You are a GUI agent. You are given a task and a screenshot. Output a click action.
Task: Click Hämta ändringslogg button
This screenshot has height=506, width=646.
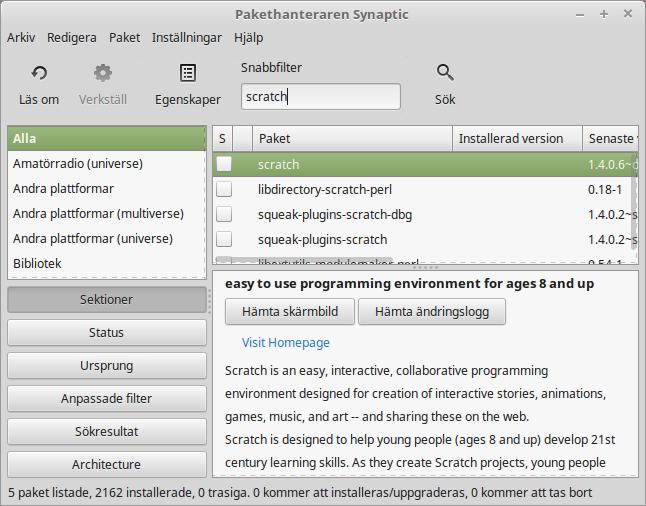pyautogui.click(x=432, y=312)
